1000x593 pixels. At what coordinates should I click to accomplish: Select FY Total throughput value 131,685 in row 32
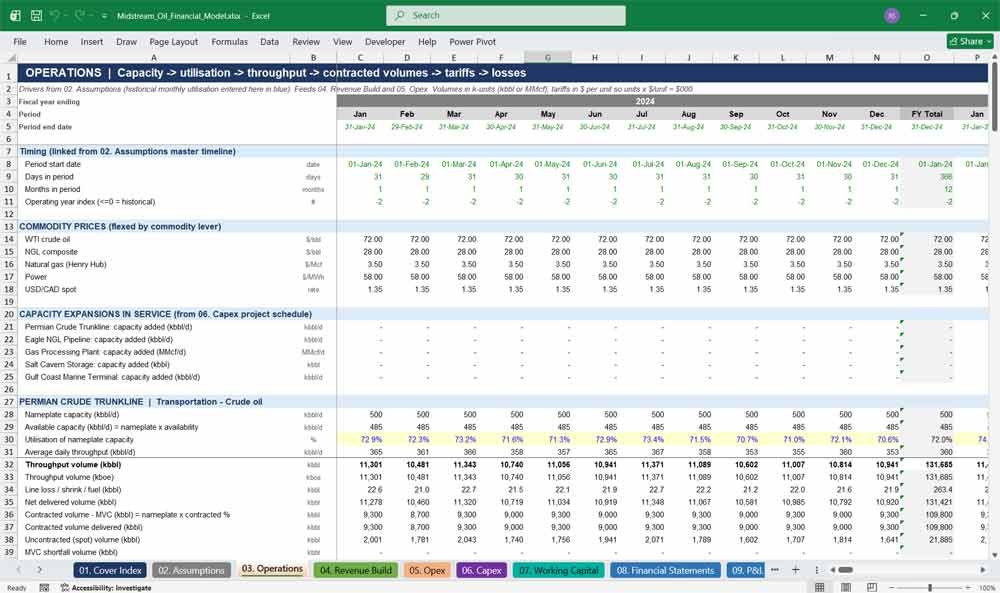pos(927,465)
